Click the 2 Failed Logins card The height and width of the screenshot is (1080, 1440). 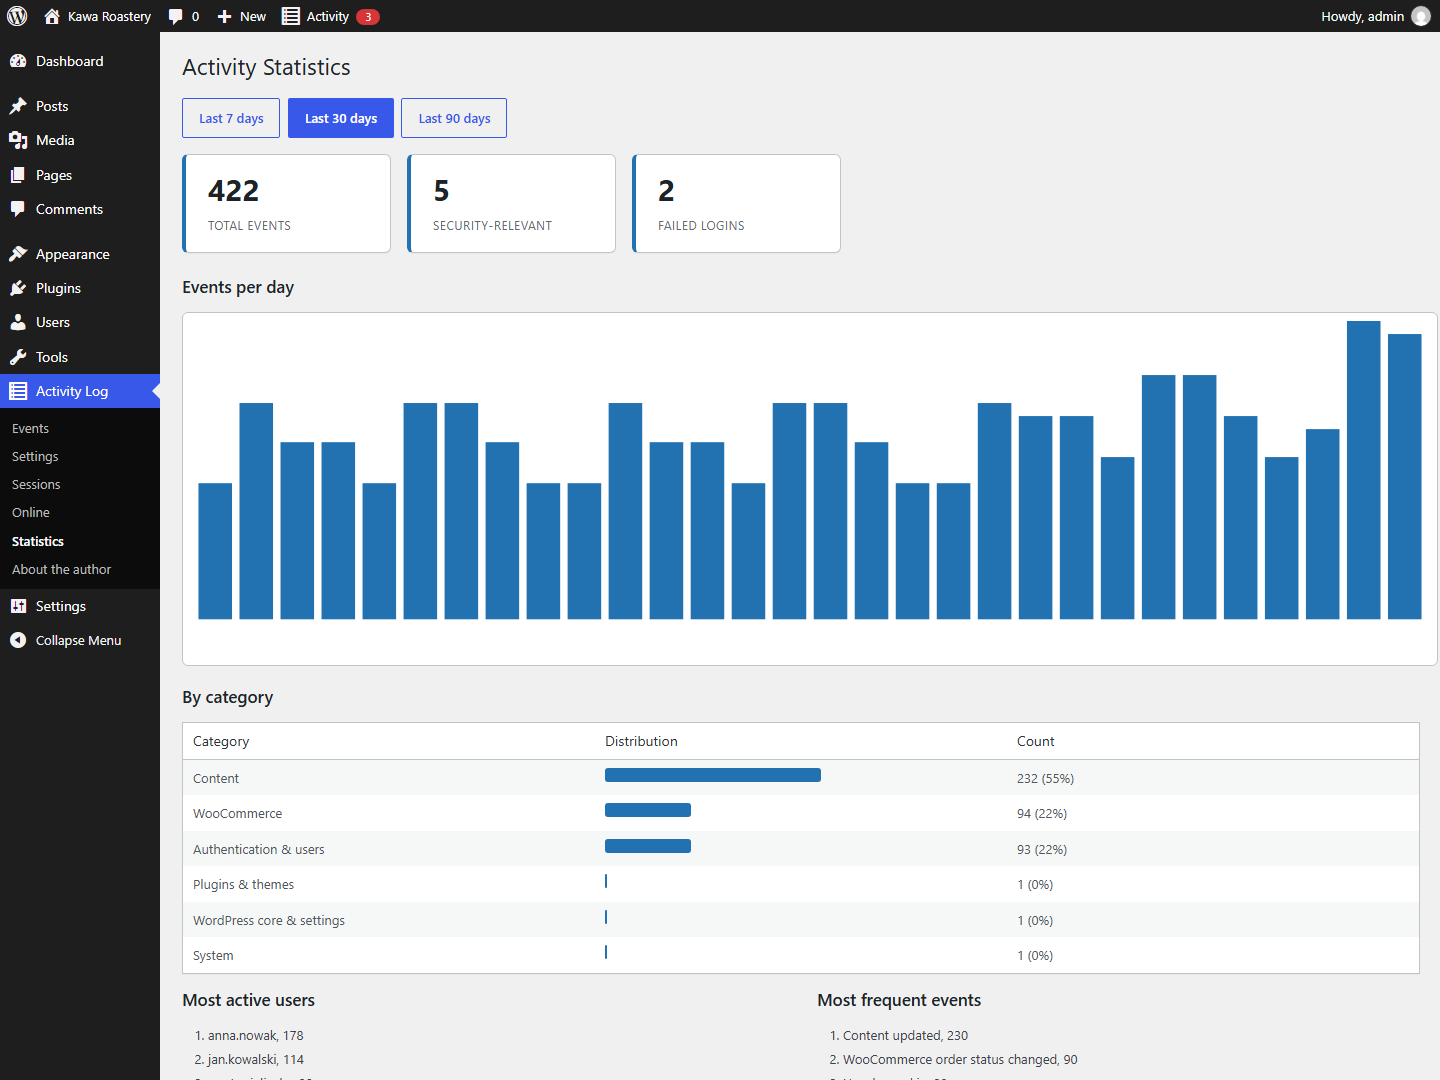[x=736, y=203]
